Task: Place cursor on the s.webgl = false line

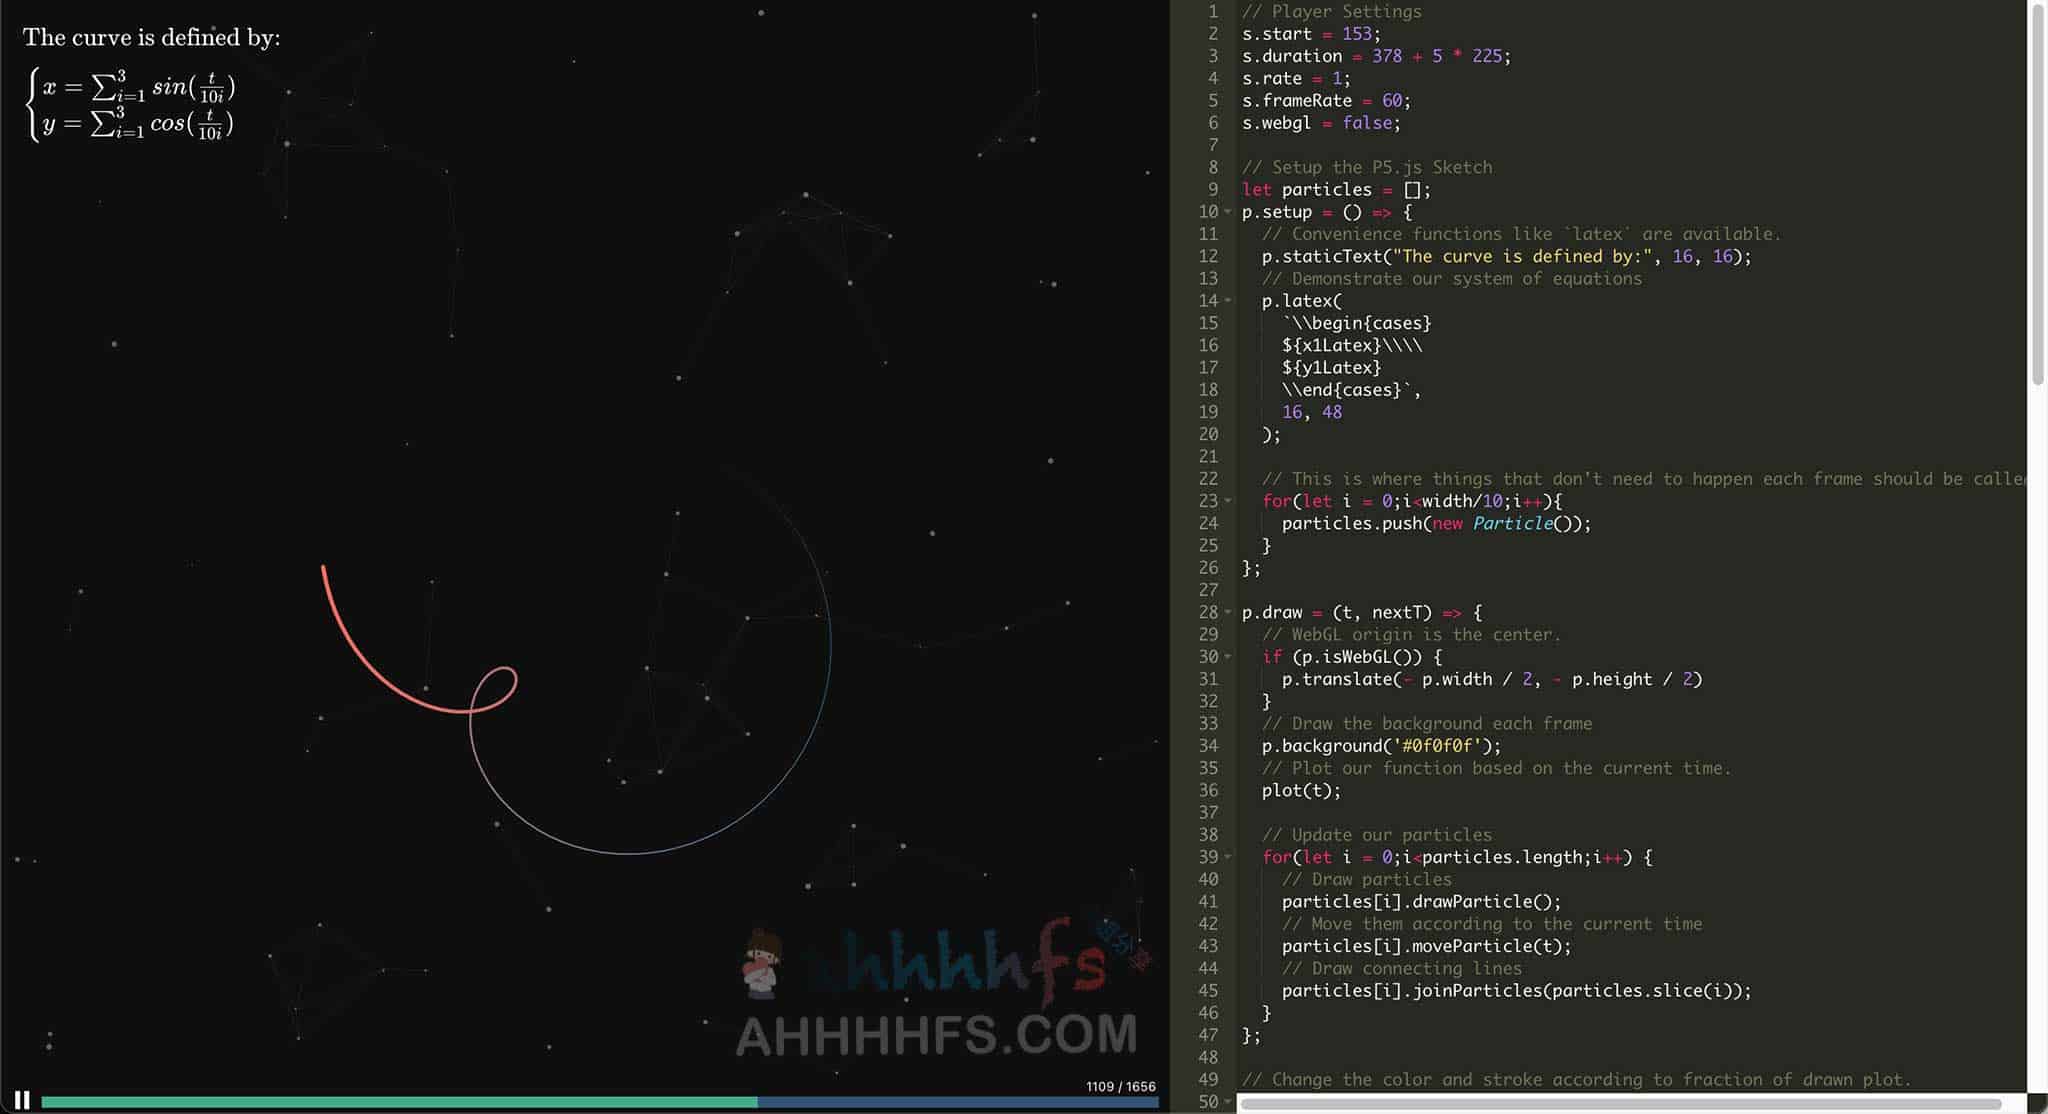Action: pyautogui.click(x=1321, y=123)
